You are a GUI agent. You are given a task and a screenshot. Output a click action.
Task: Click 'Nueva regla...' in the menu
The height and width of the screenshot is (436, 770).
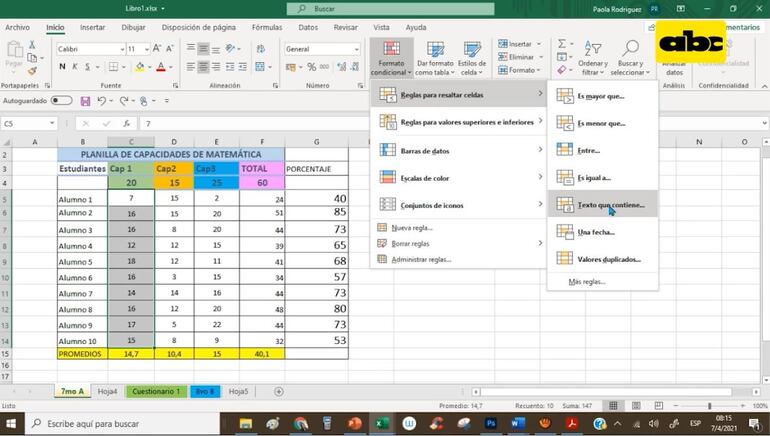coord(412,228)
